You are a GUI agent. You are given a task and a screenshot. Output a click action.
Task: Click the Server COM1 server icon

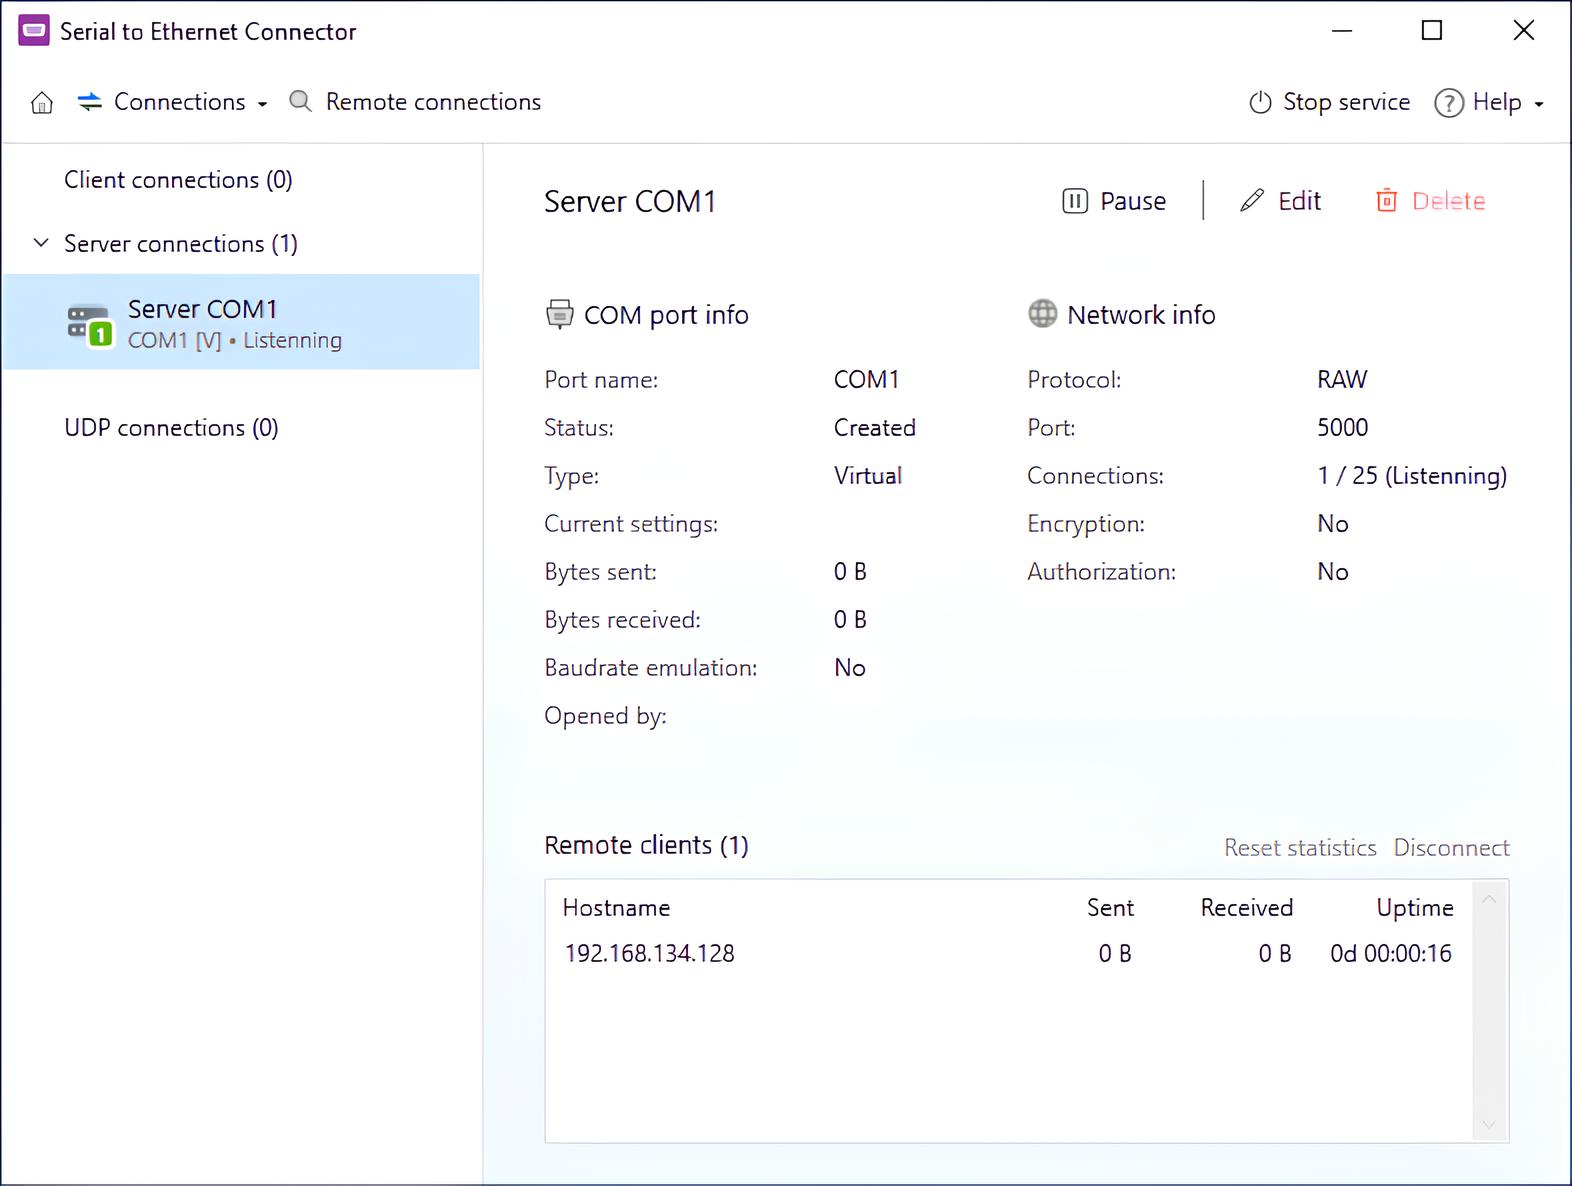tap(89, 324)
